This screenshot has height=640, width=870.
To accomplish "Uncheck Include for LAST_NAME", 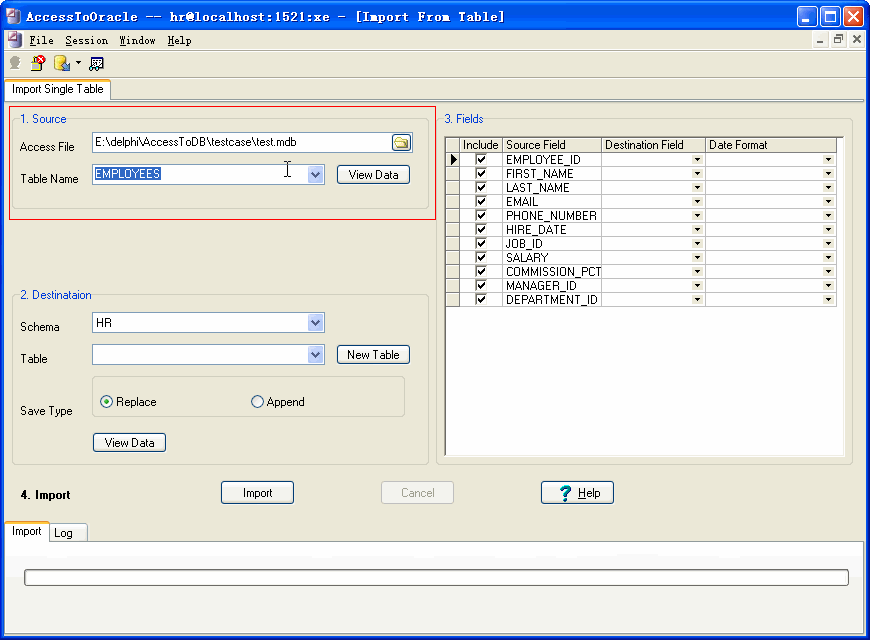I will point(481,188).
